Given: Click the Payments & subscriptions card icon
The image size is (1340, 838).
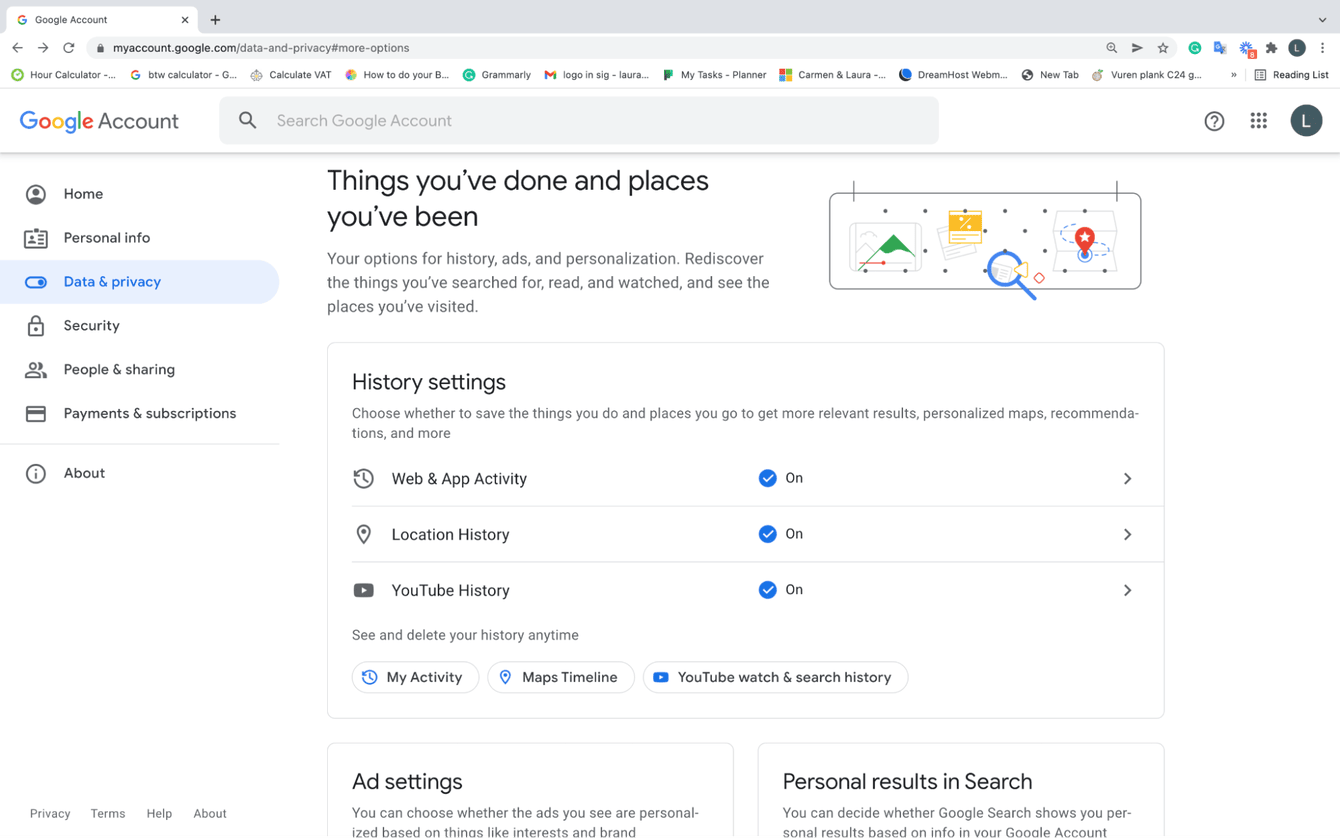Looking at the screenshot, I should point(35,413).
